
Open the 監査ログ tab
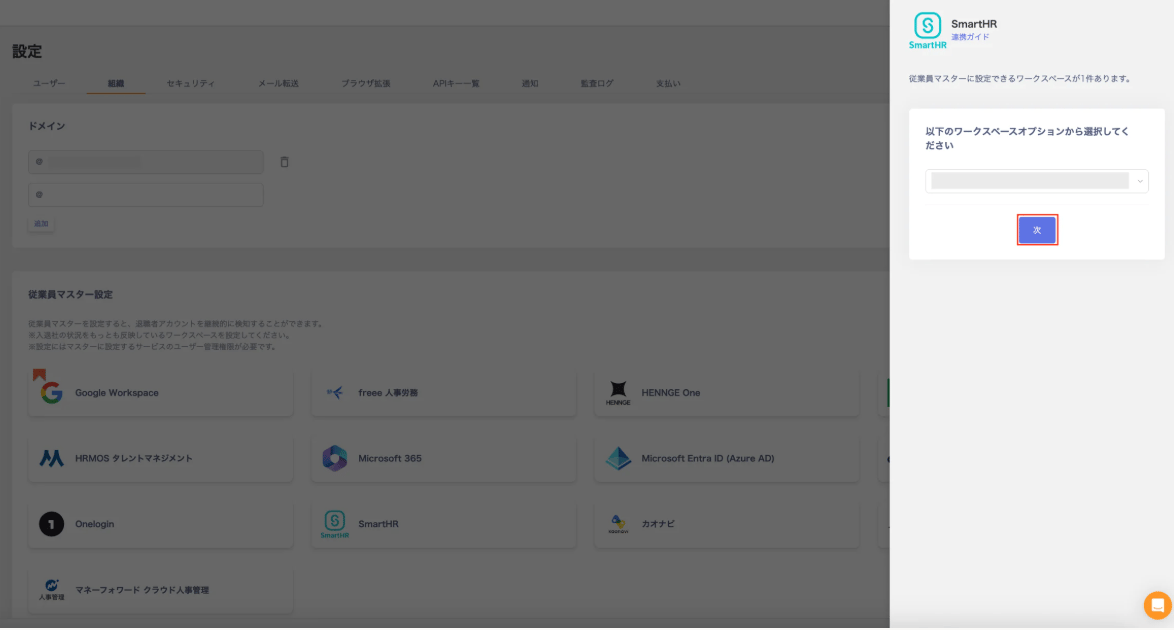click(597, 83)
